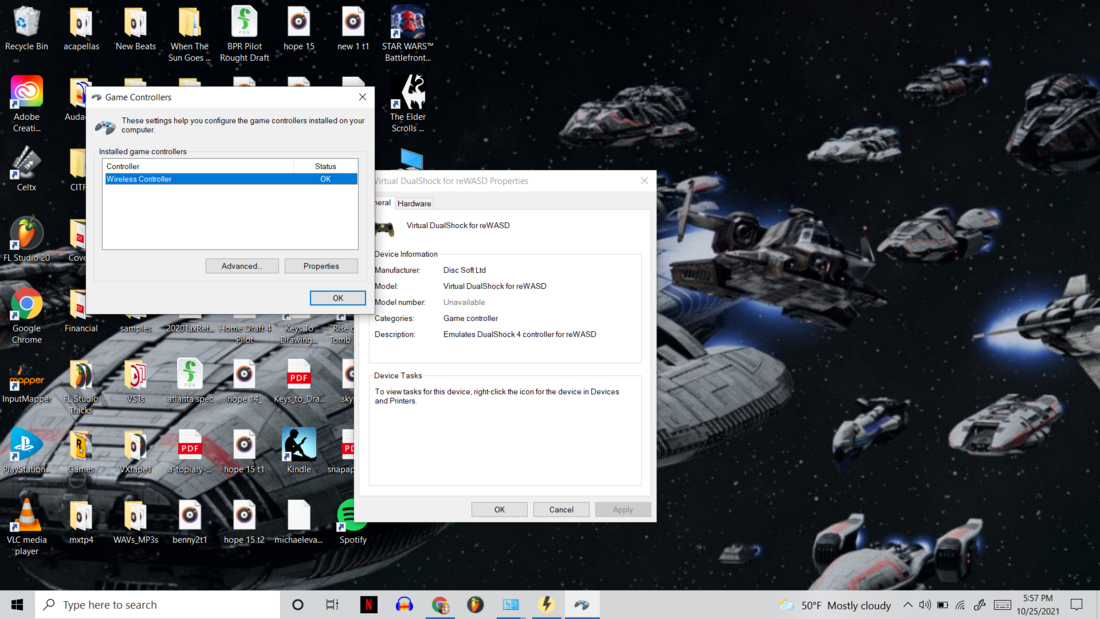Select the InputMapper desktop shortcut
This screenshot has height=619, width=1100.
(27, 383)
